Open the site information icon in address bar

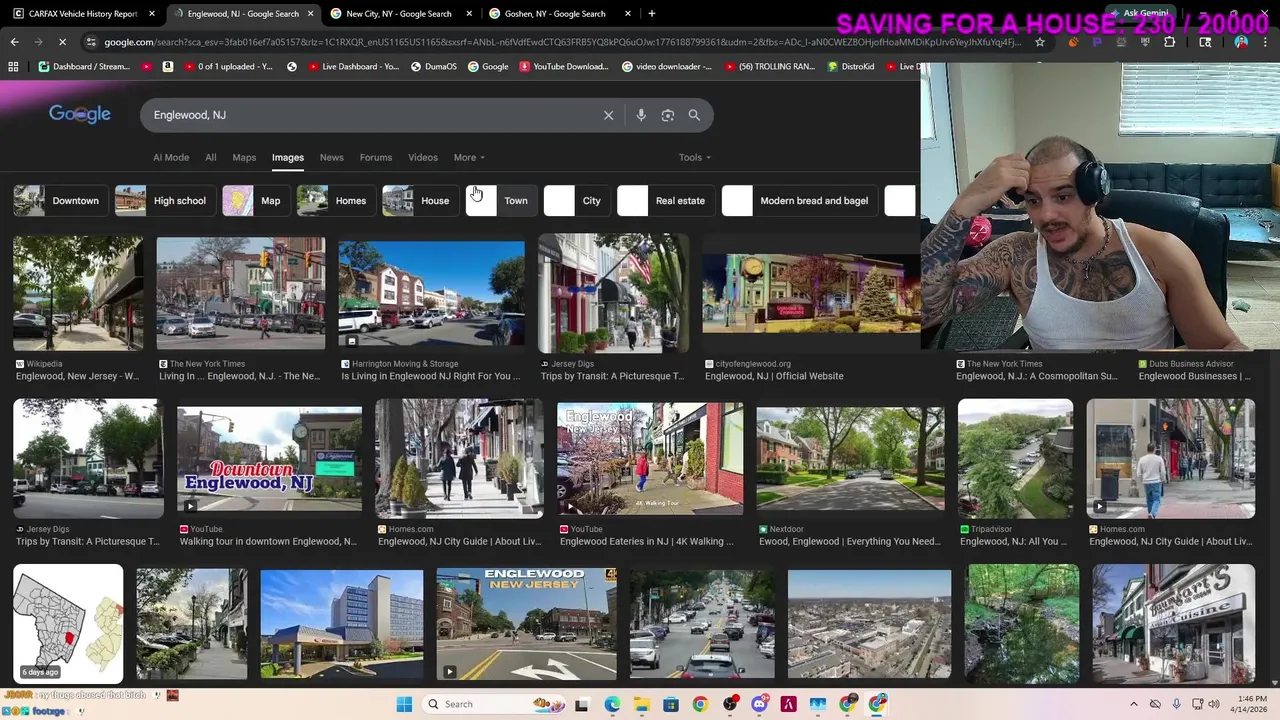(x=91, y=42)
